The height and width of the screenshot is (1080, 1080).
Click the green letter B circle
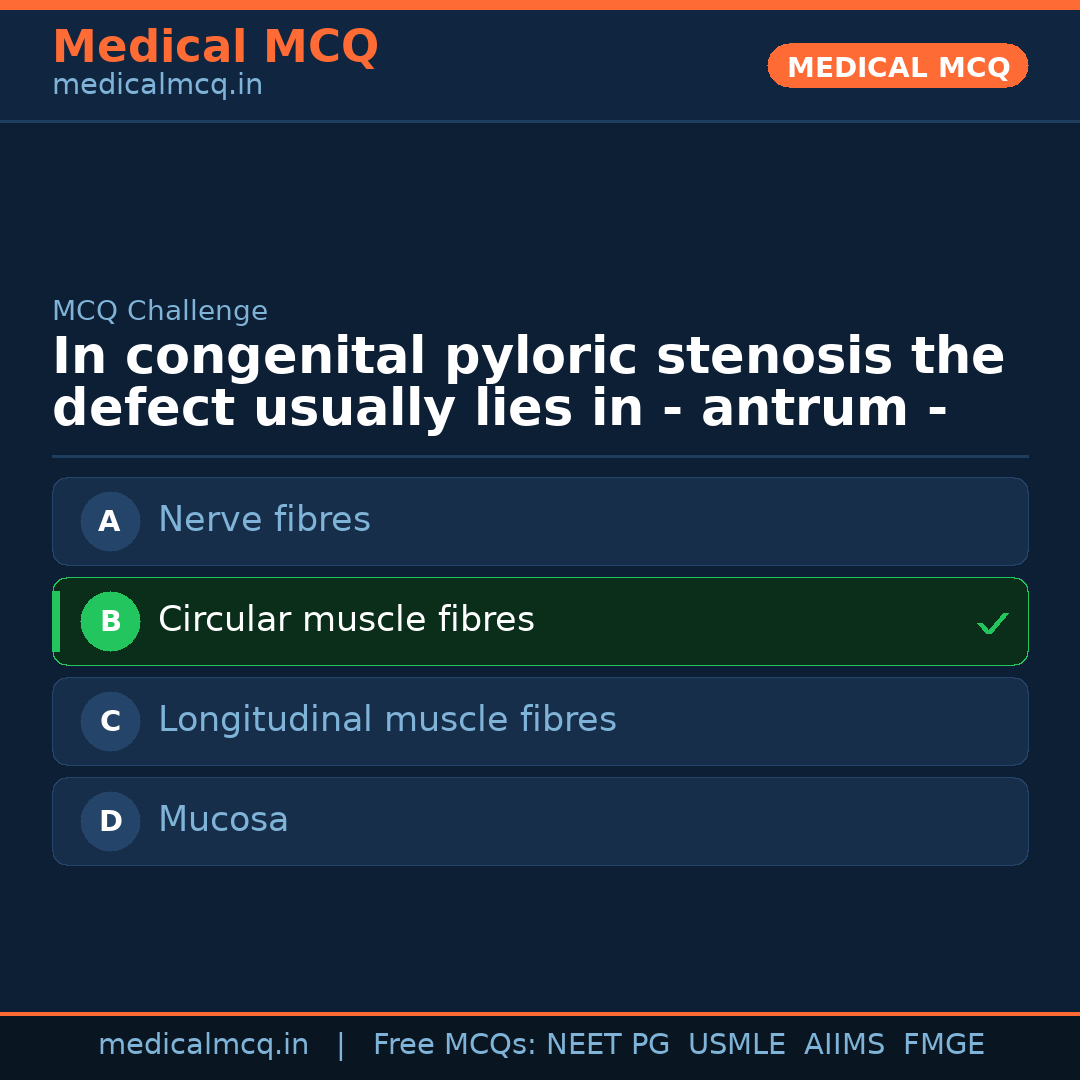[x=110, y=621]
